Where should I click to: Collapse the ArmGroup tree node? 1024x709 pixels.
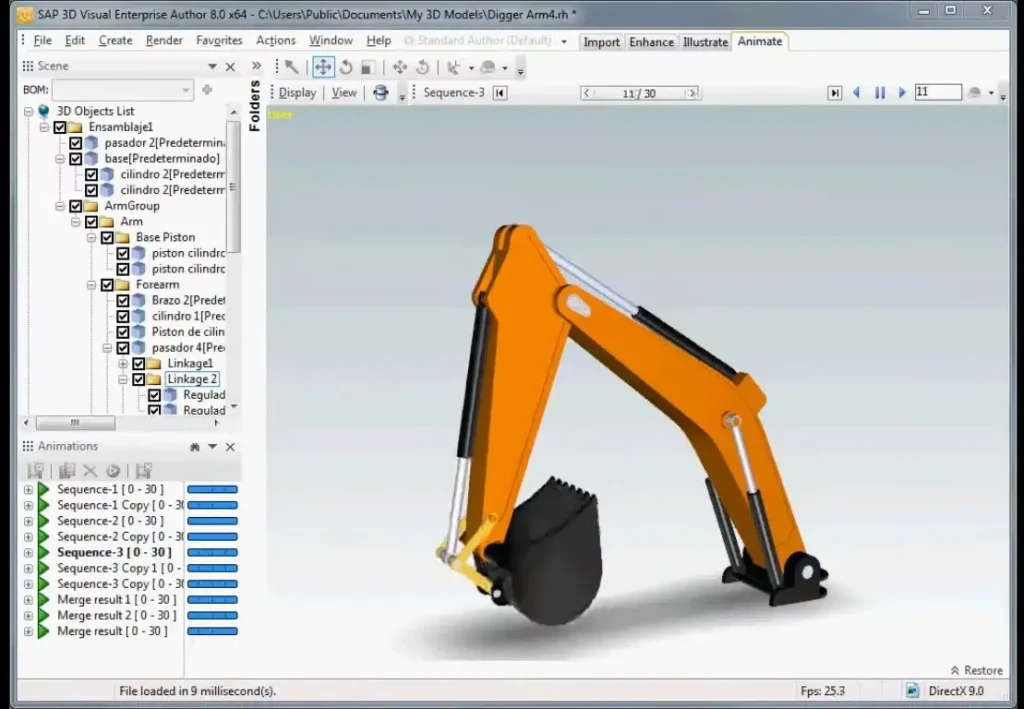(59, 206)
